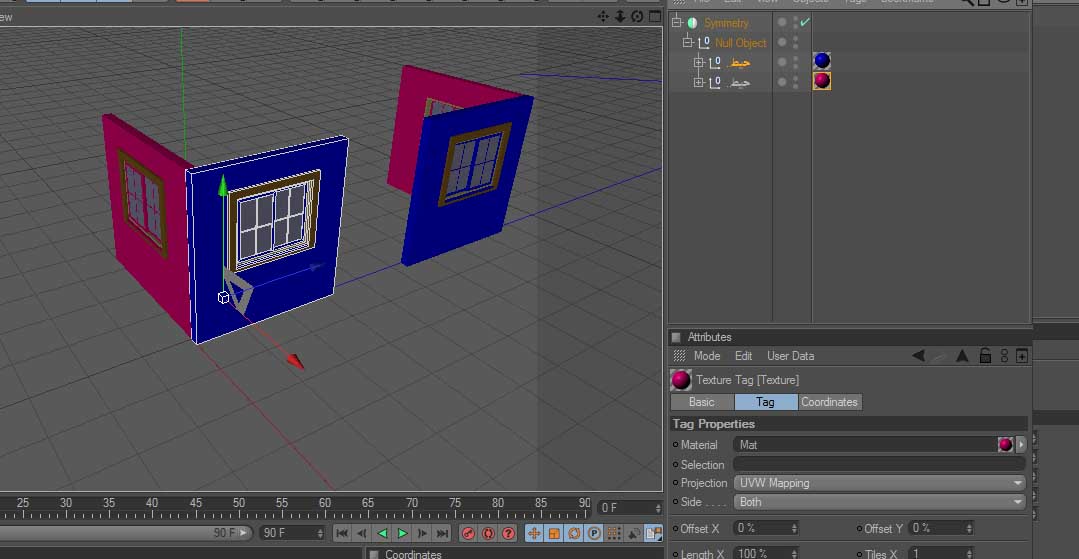Open the Side Both dropdown
1079x559 pixels.
point(879,503)
